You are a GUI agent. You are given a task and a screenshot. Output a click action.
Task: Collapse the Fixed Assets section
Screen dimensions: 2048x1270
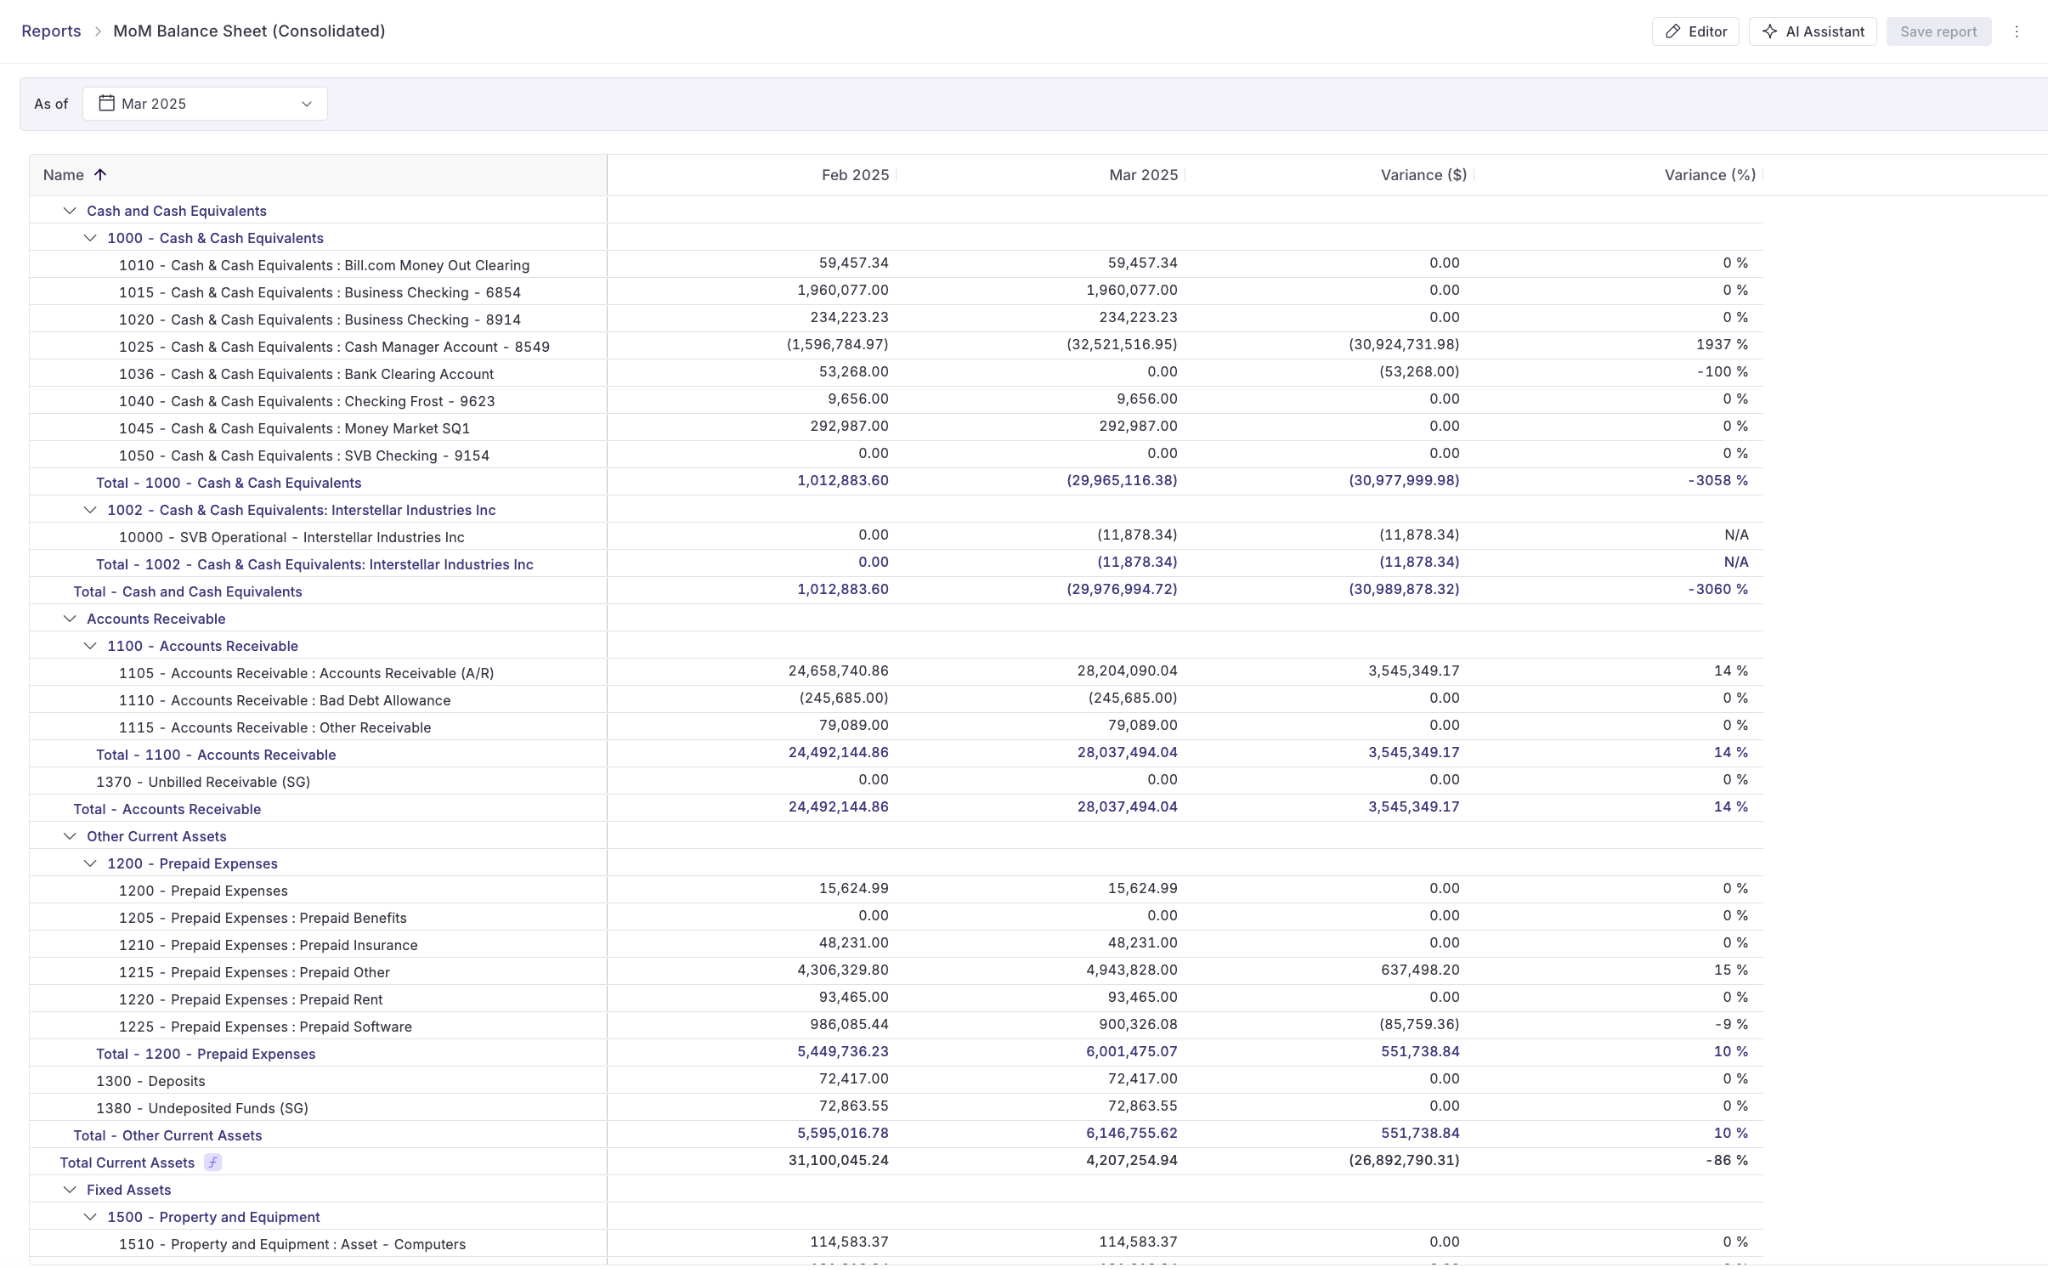click(x=70, y=1190)
